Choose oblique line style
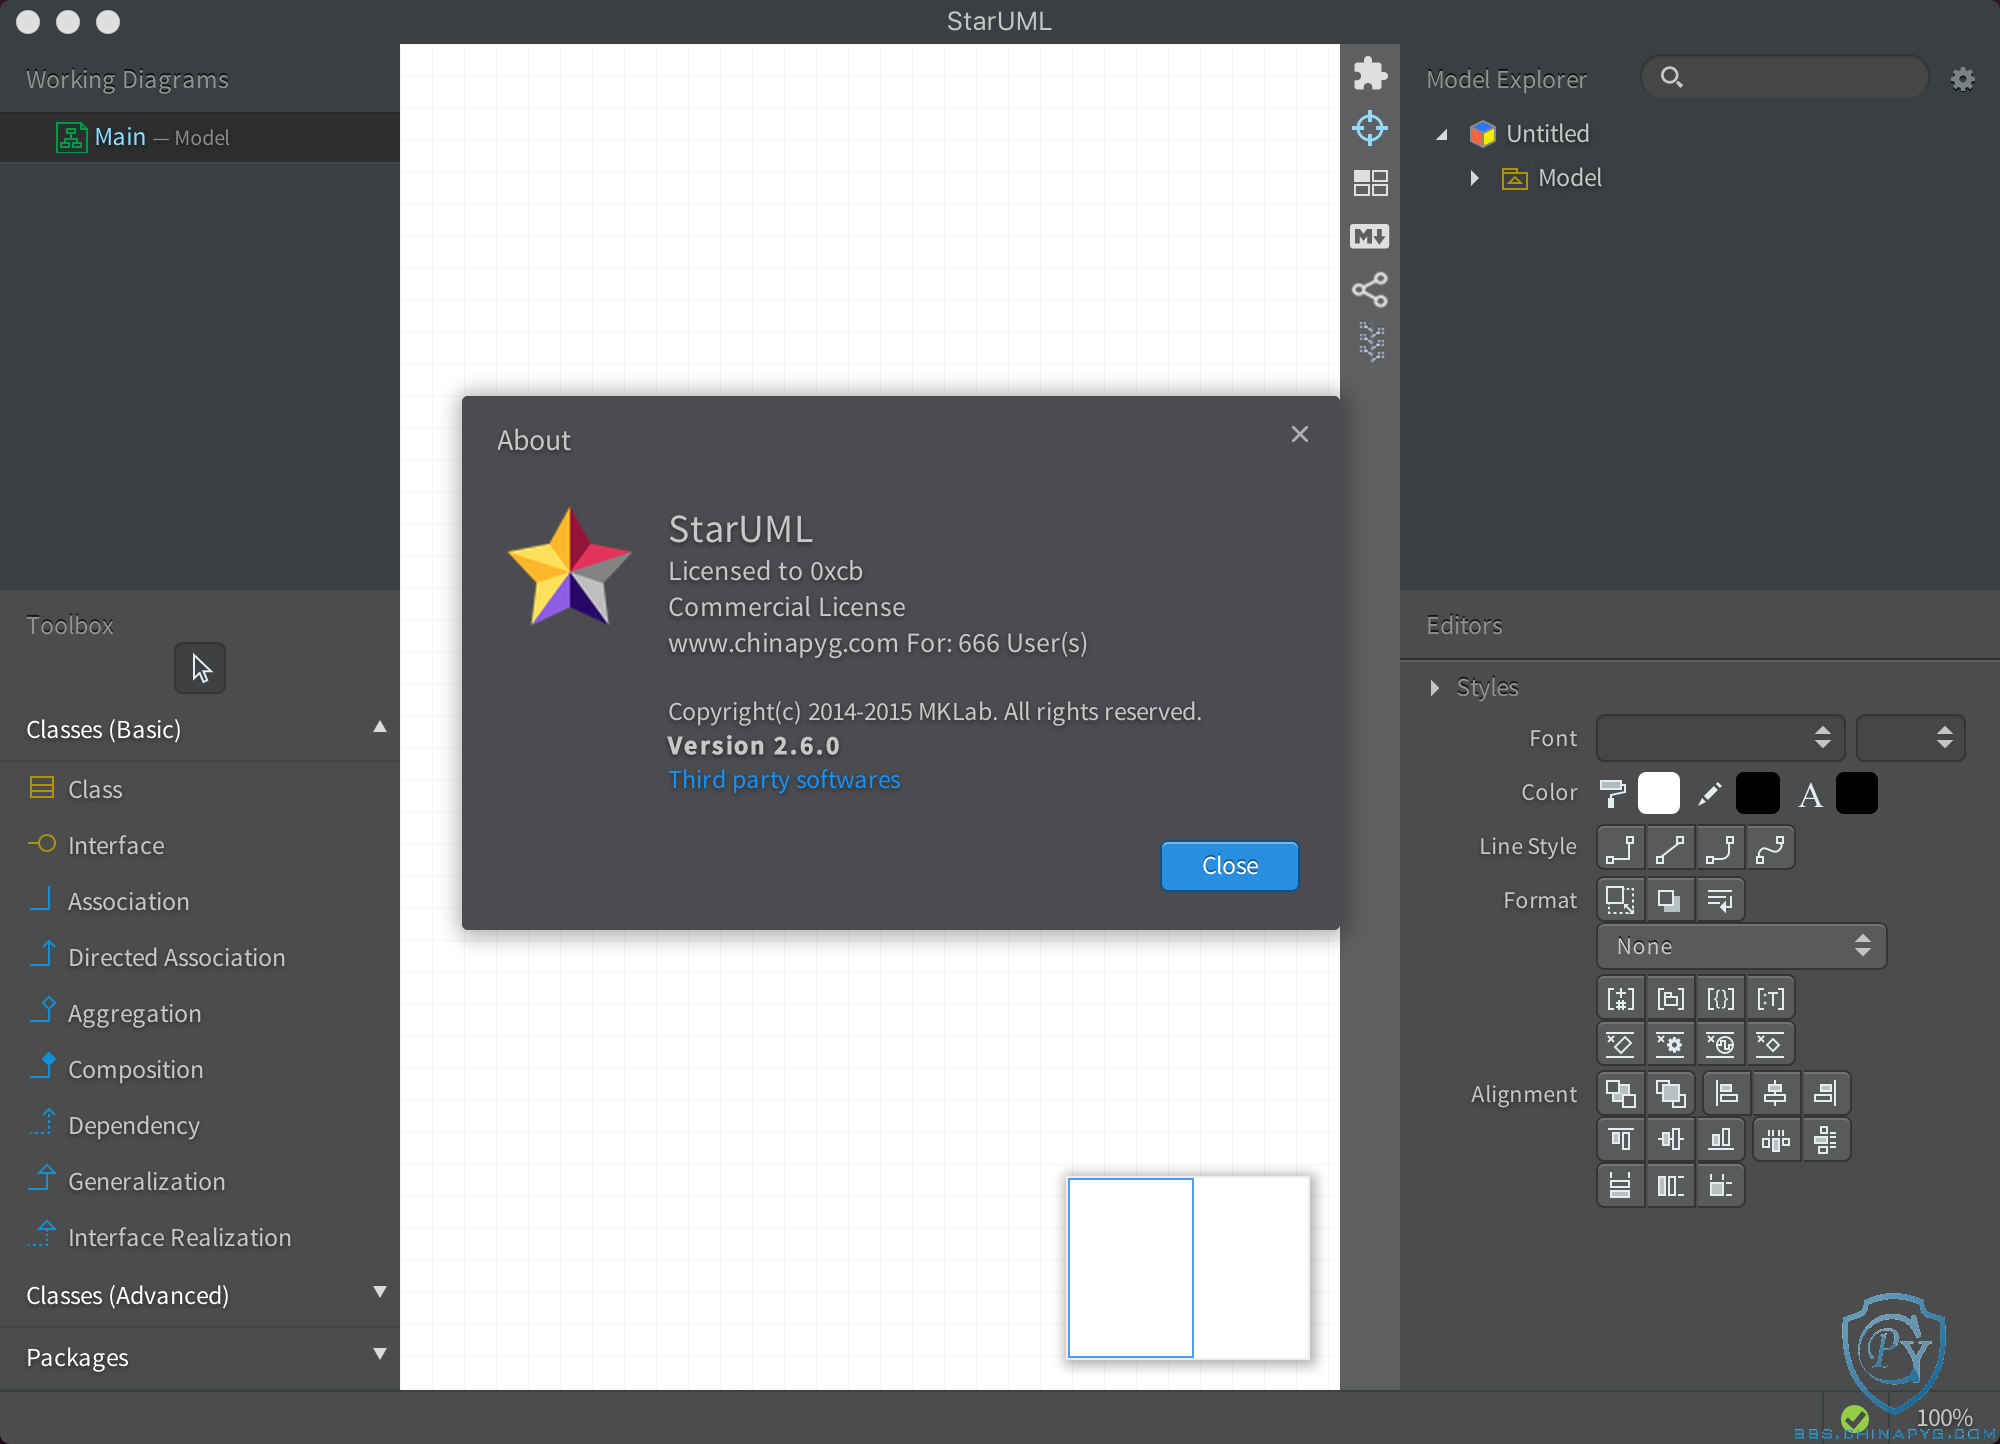 1670,848
